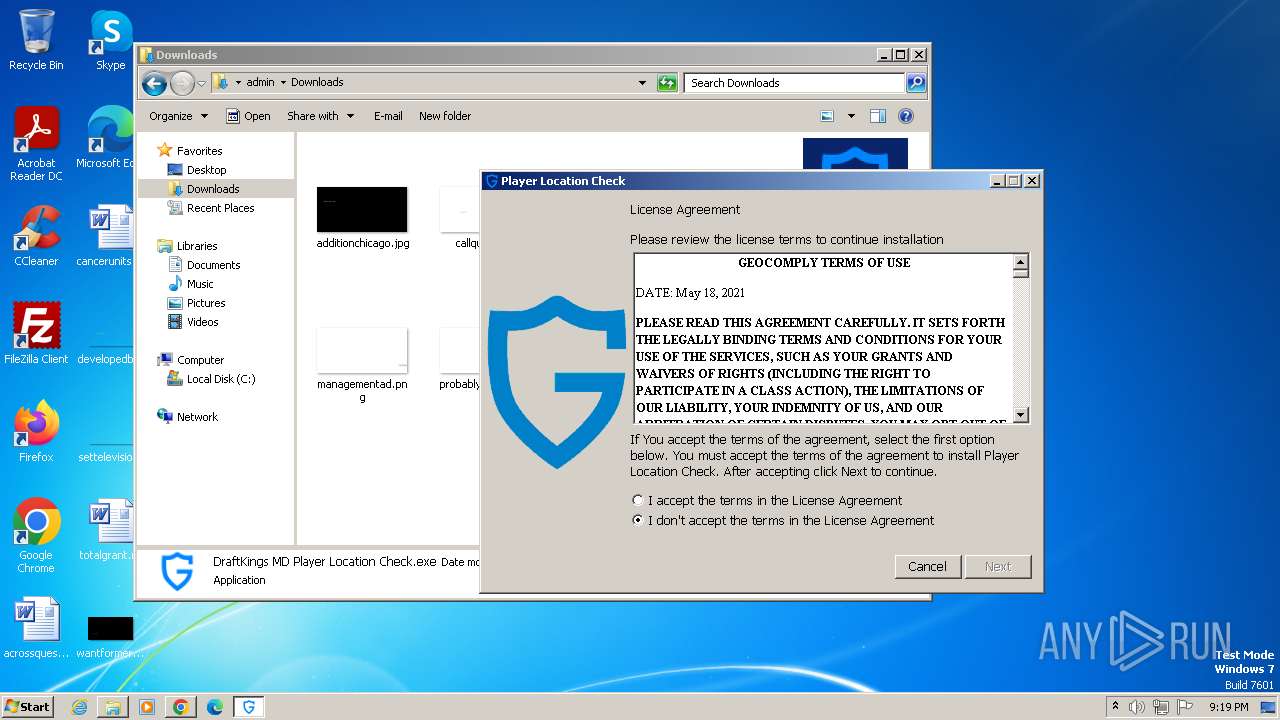Open the view options dropdown arrow
The width and height of the screenshot is (1280, 720).
tap(851, 116)
